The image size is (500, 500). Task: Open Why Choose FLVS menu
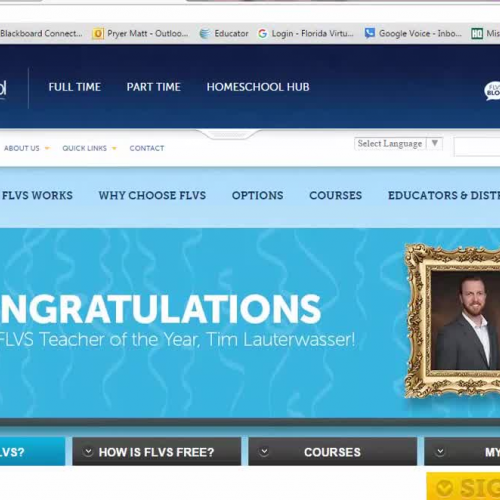click(152, 195)
